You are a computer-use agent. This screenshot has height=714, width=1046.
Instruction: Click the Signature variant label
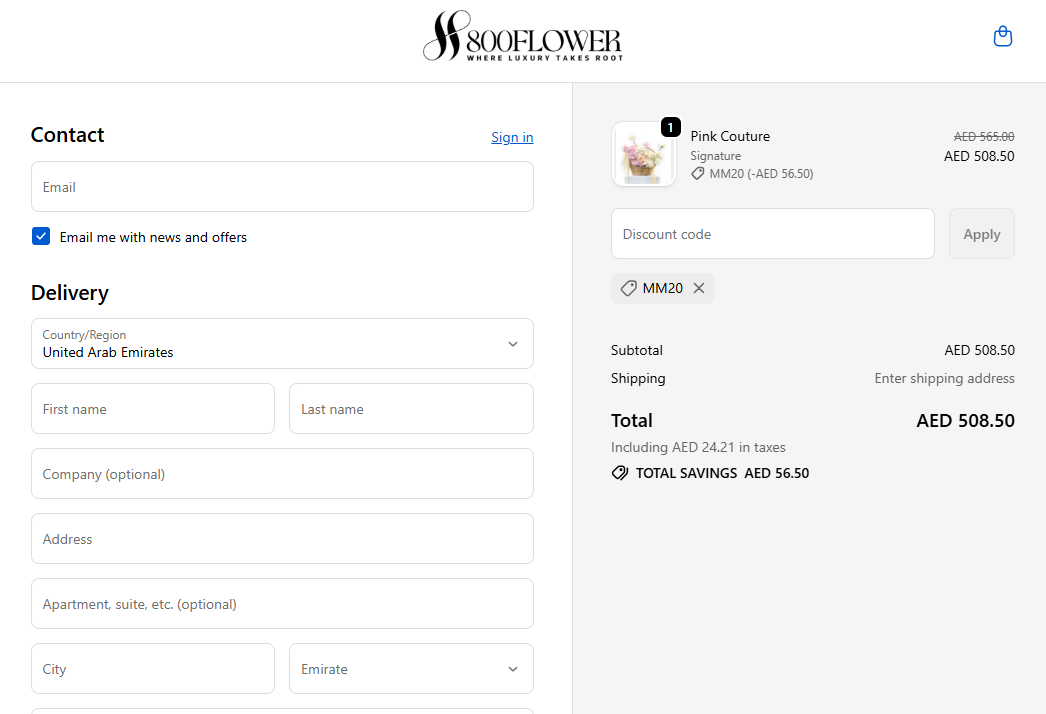click(x=716, y=155)
